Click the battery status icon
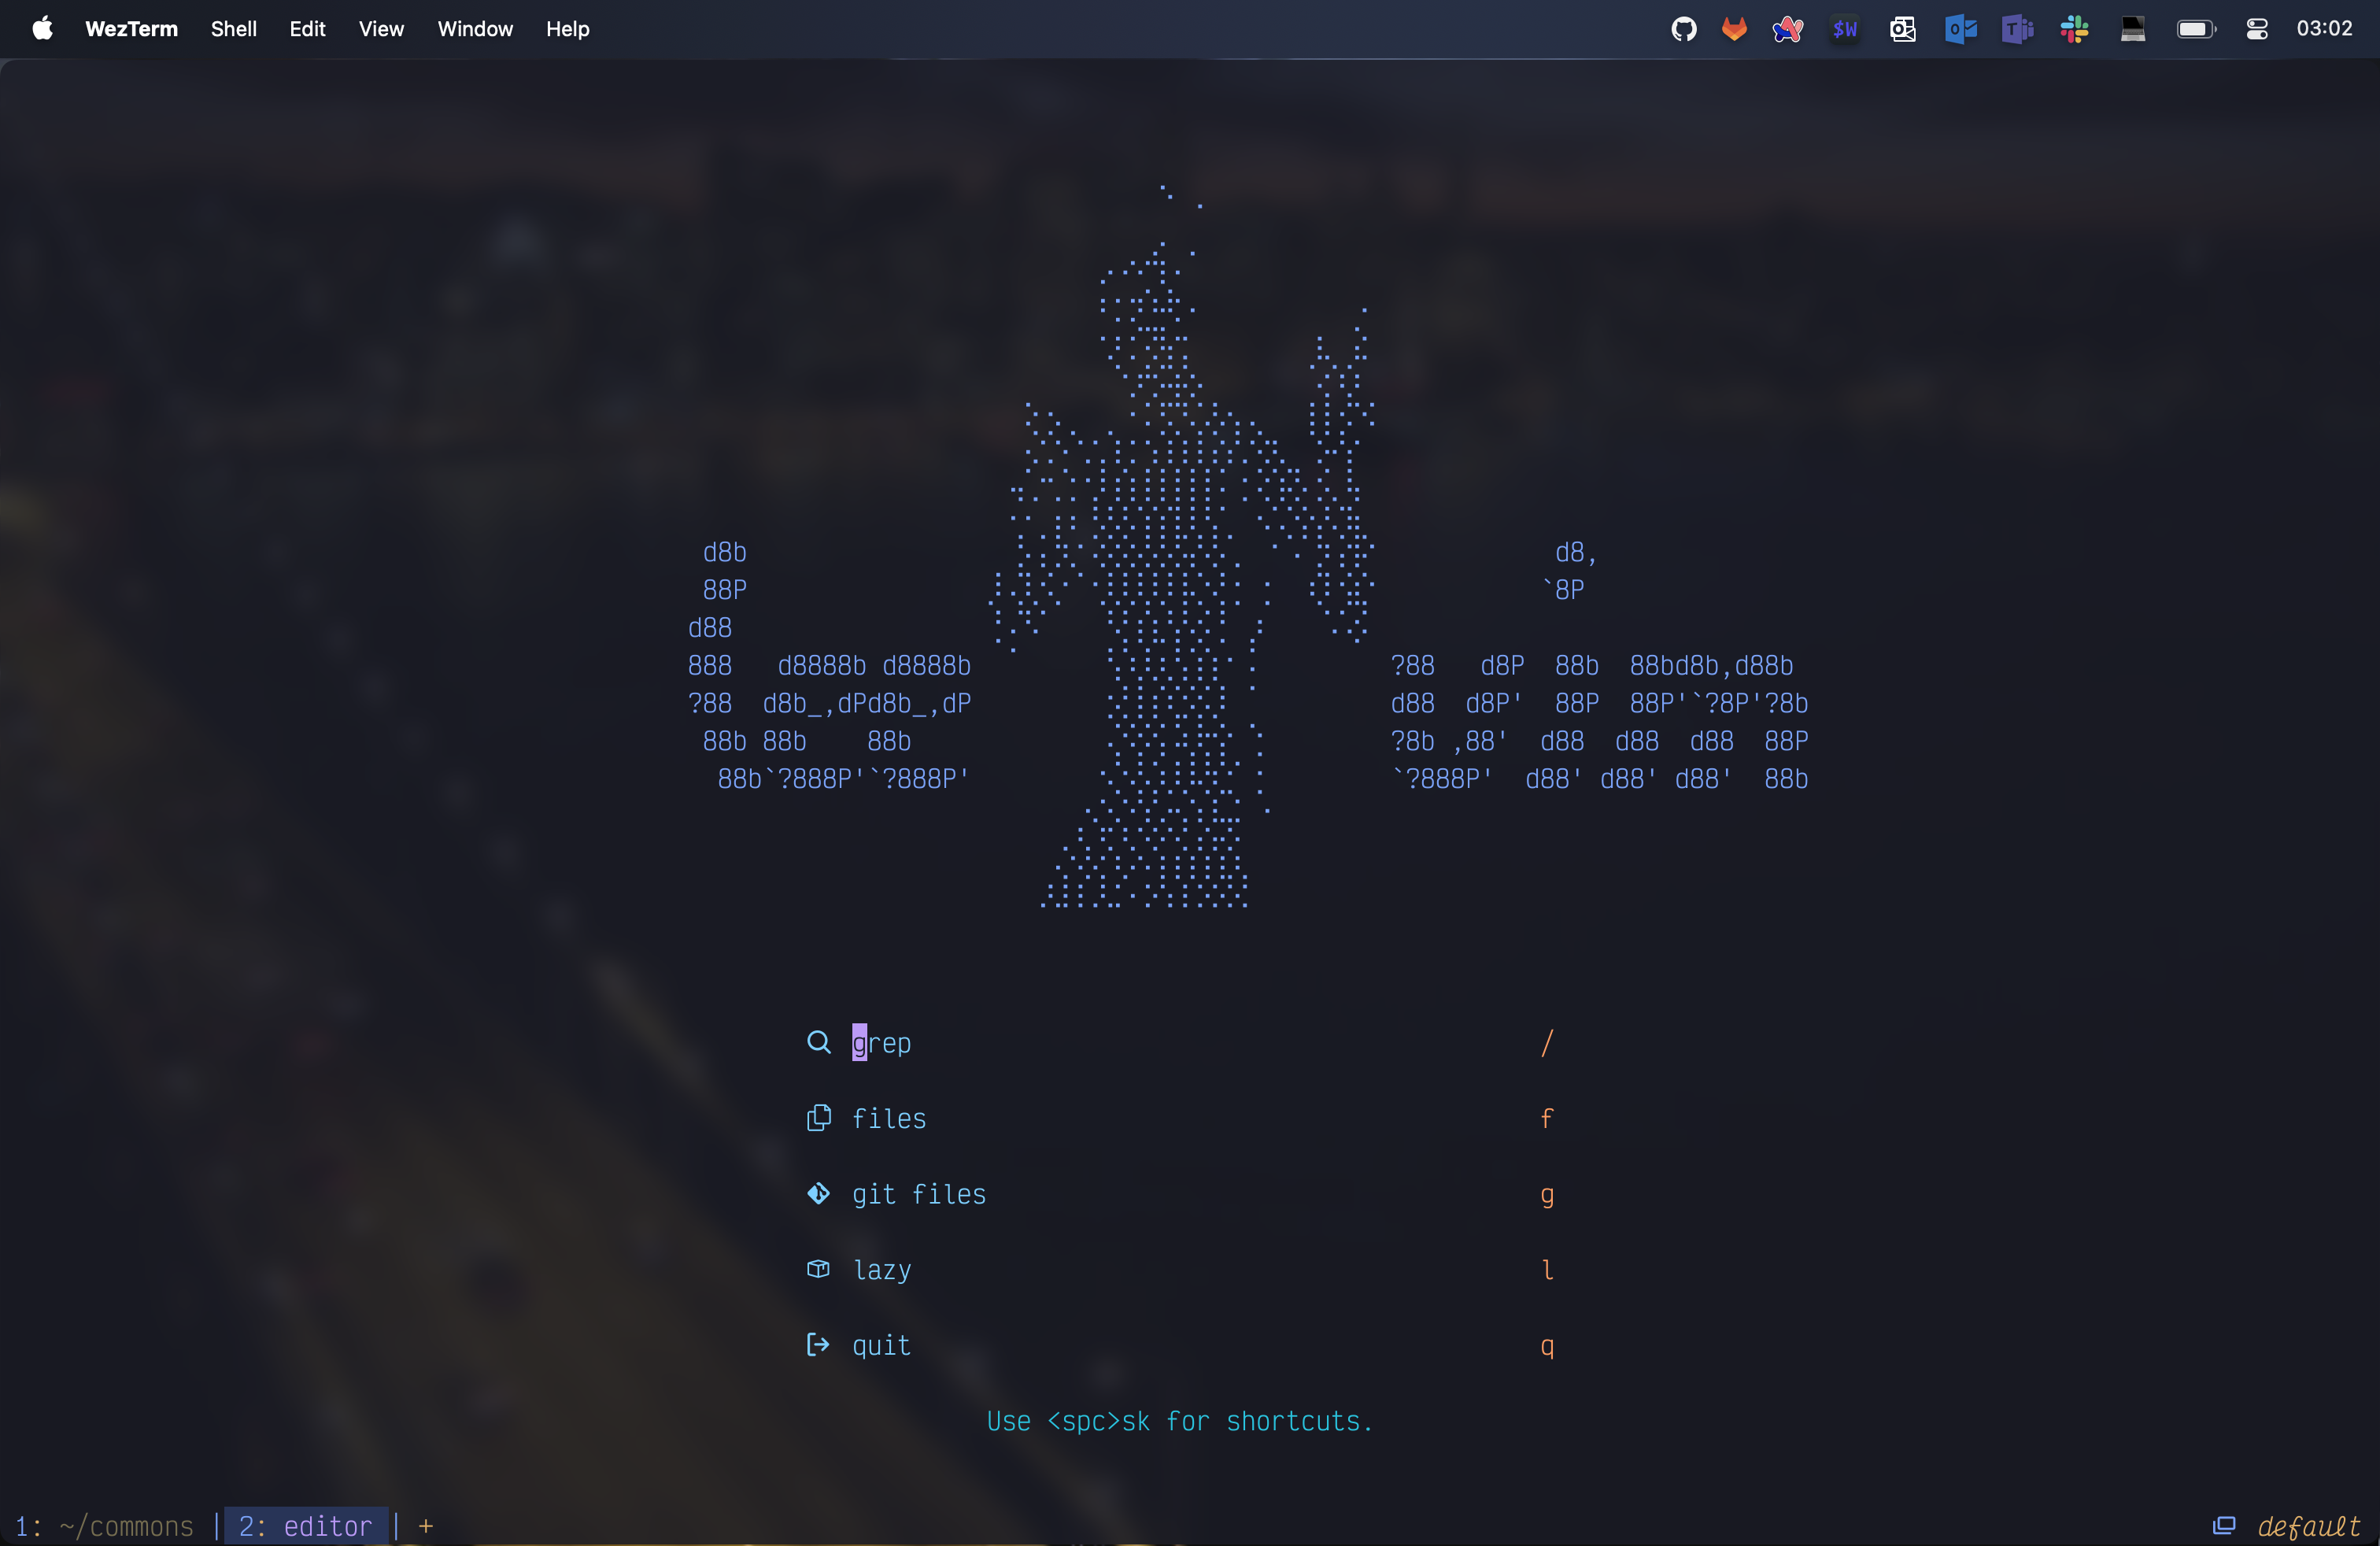The image size is (2380, 1546). click(x=2196, y=29)
